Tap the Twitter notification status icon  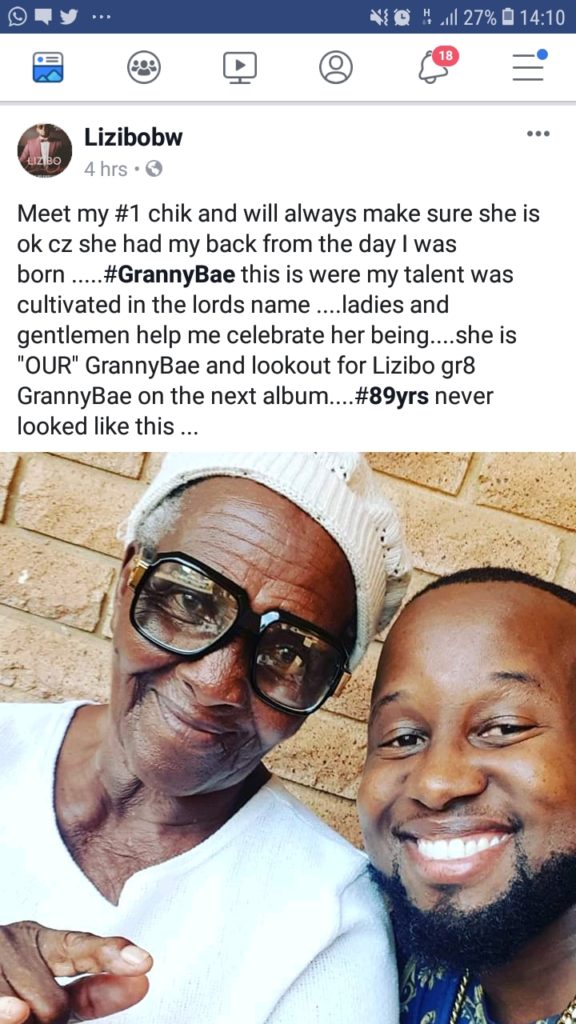(69, 18)
